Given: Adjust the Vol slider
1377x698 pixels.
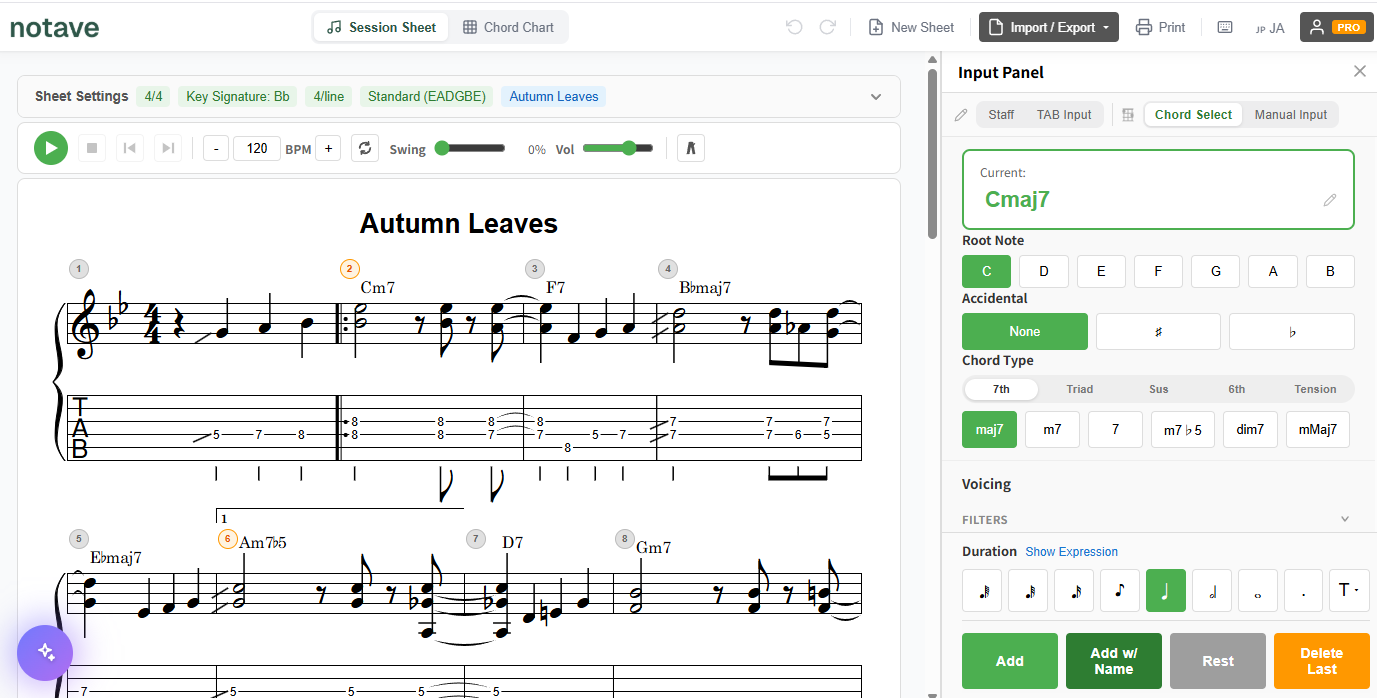Looking at the screenshot, I should (618, 148).
